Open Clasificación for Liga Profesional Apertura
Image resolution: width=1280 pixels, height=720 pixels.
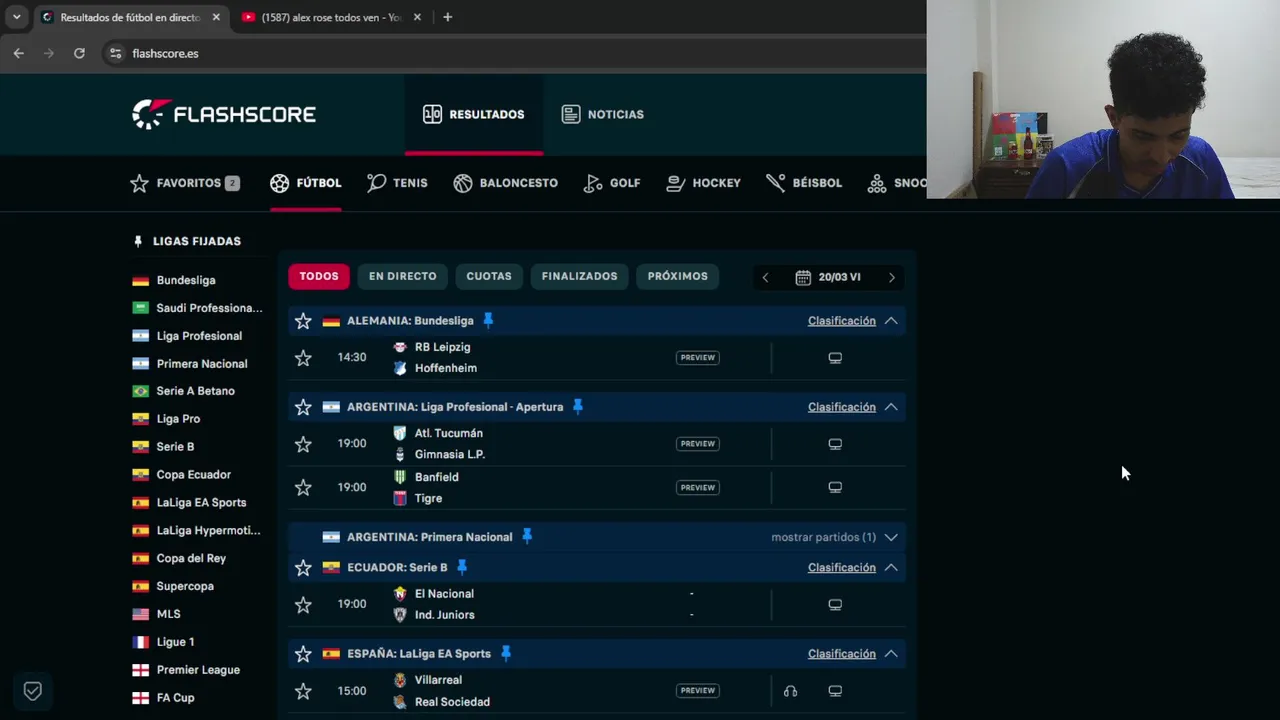point(841,407)
